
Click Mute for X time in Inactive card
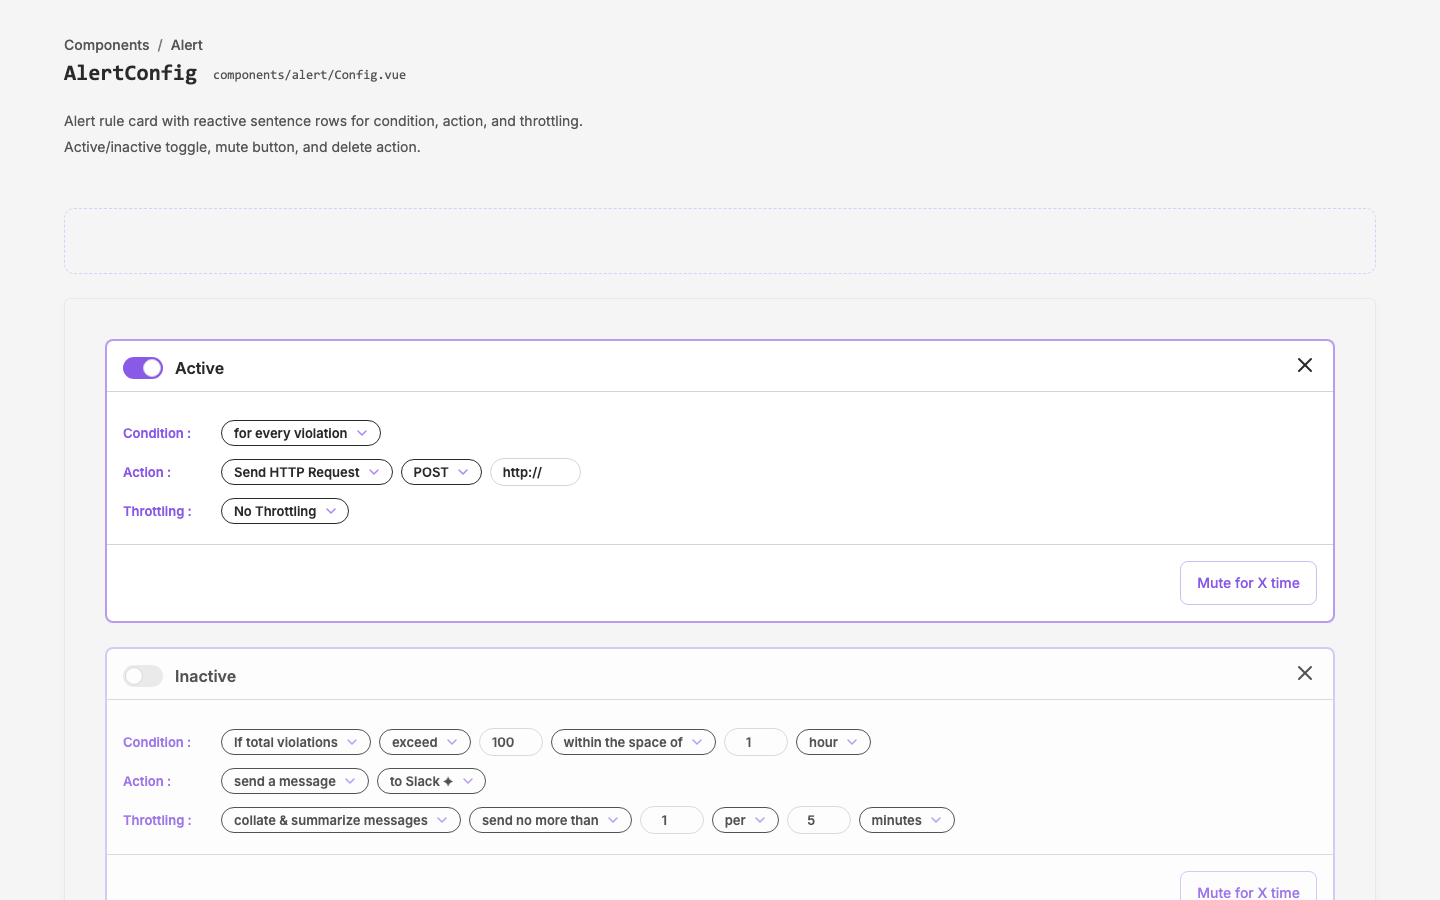click(1248, 887)
